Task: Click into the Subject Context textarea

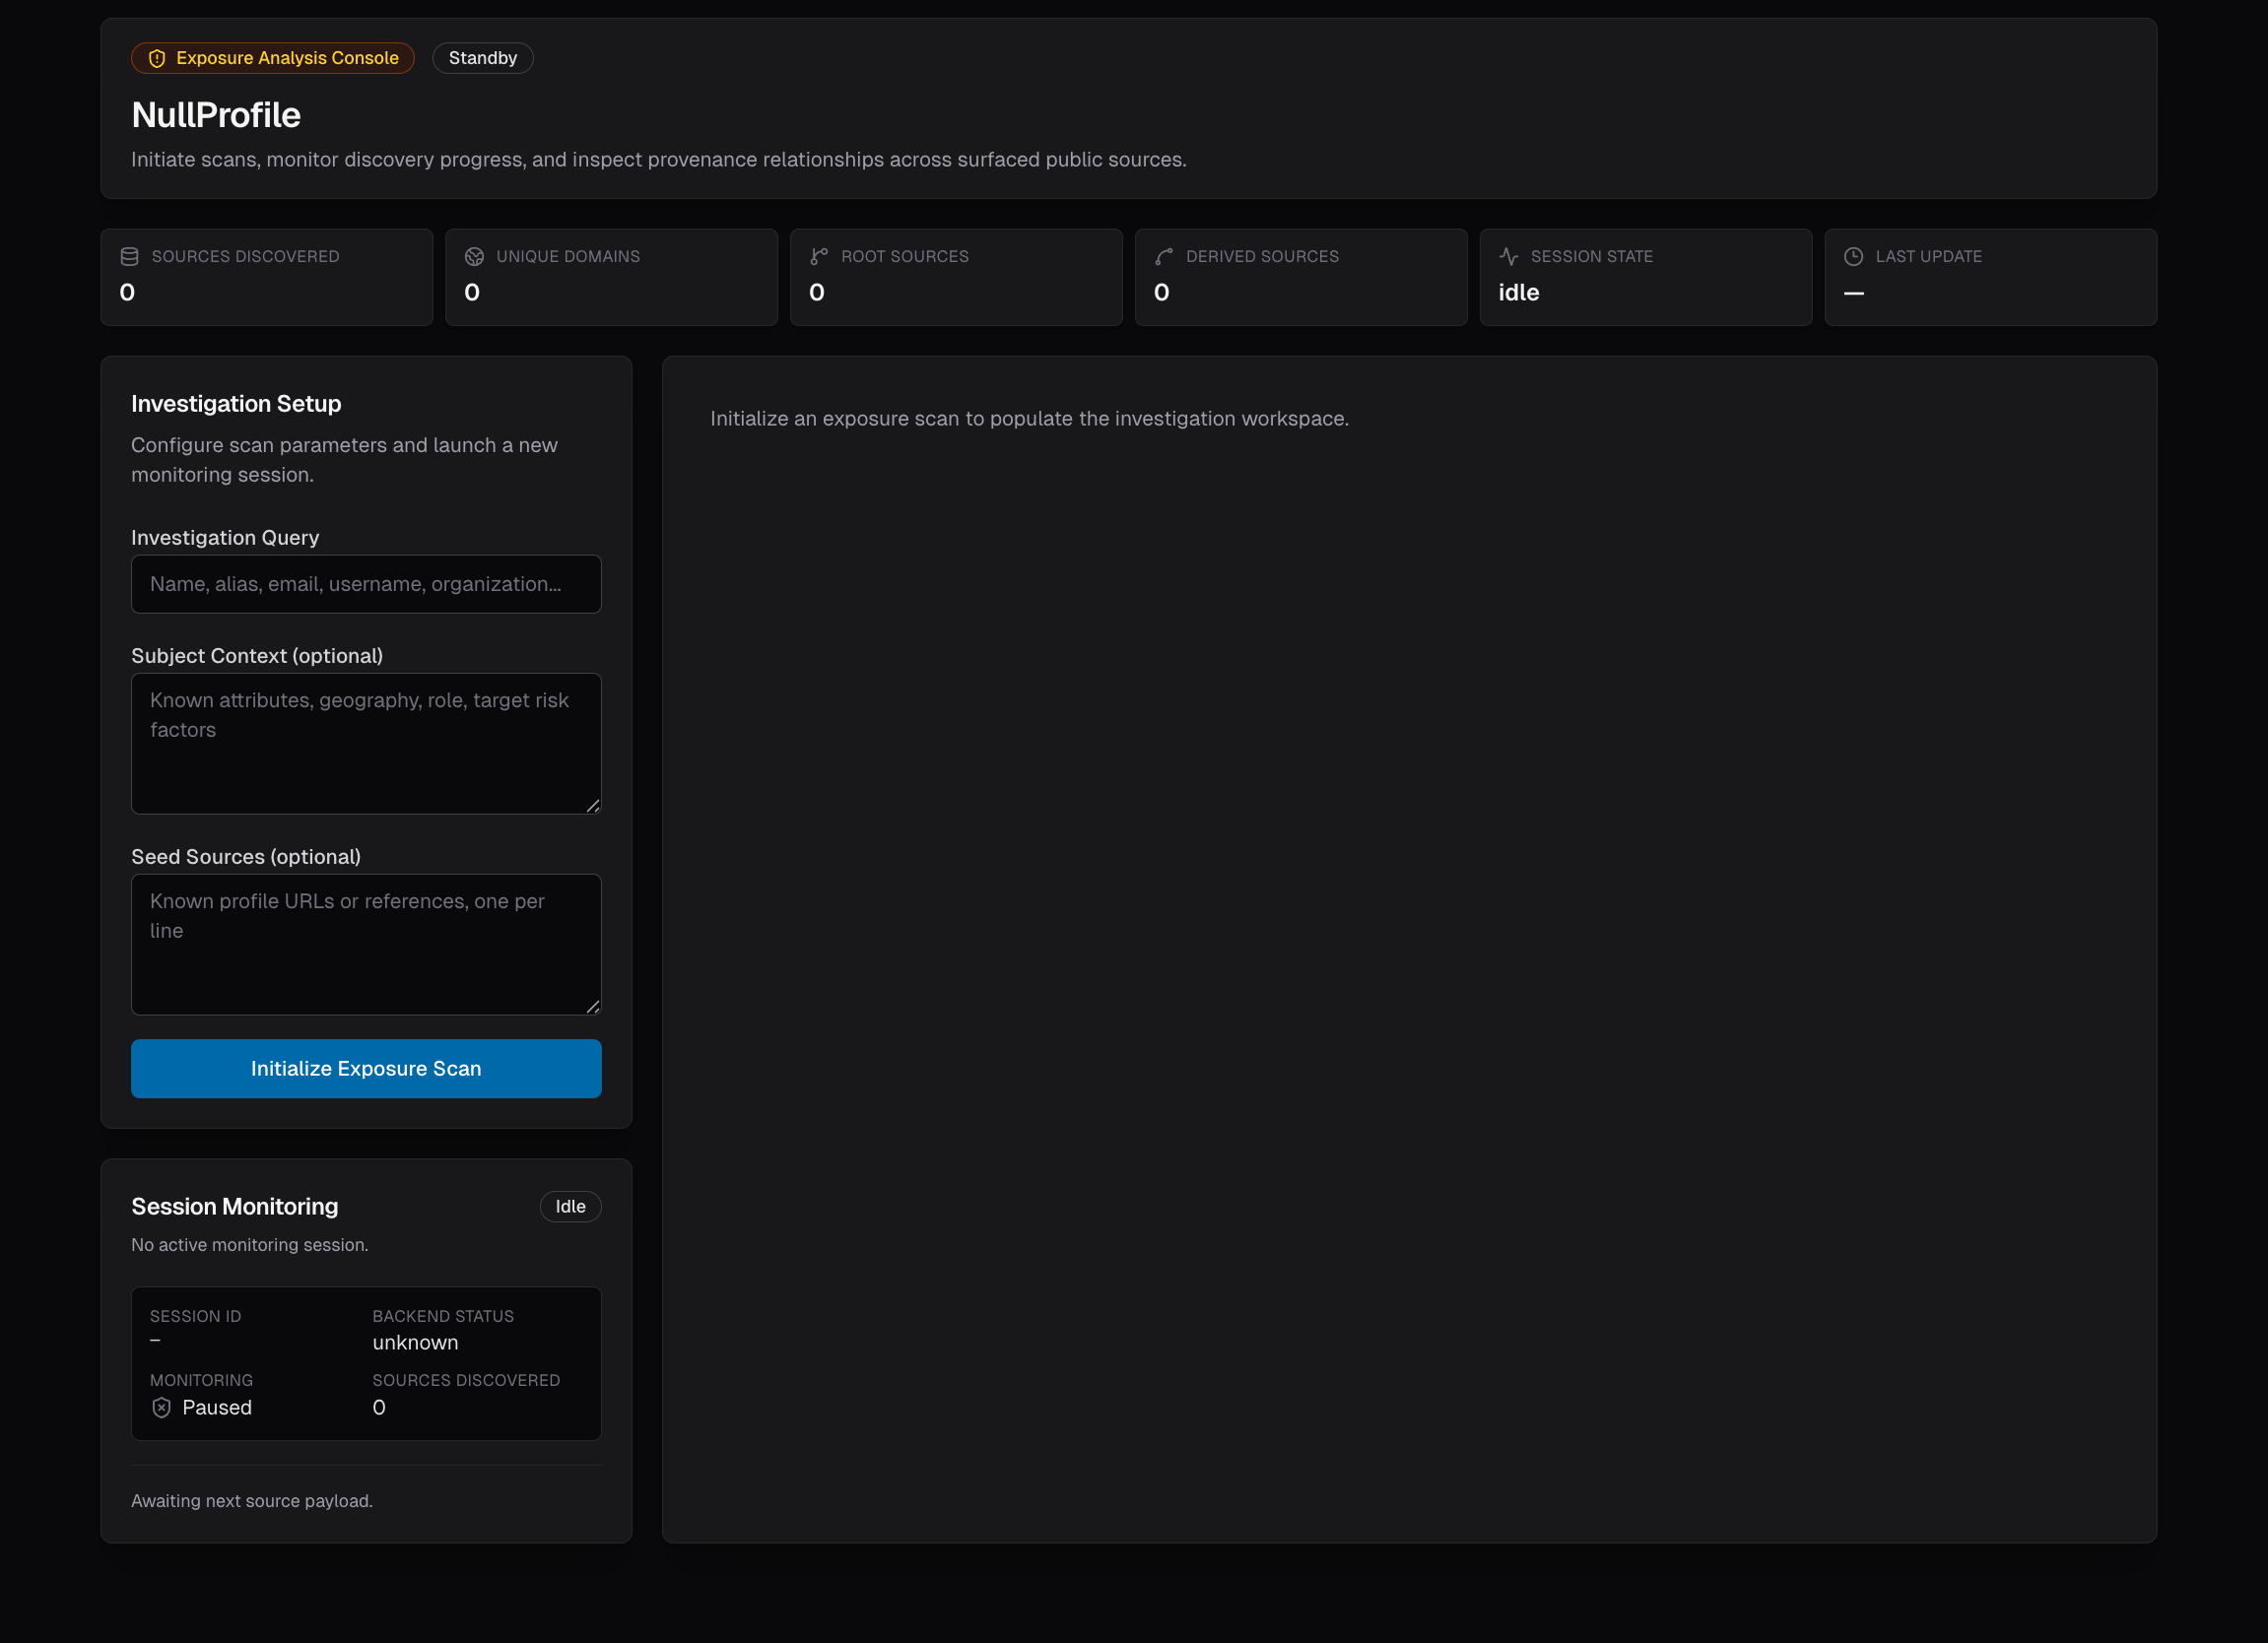Action: pos(366,744)
